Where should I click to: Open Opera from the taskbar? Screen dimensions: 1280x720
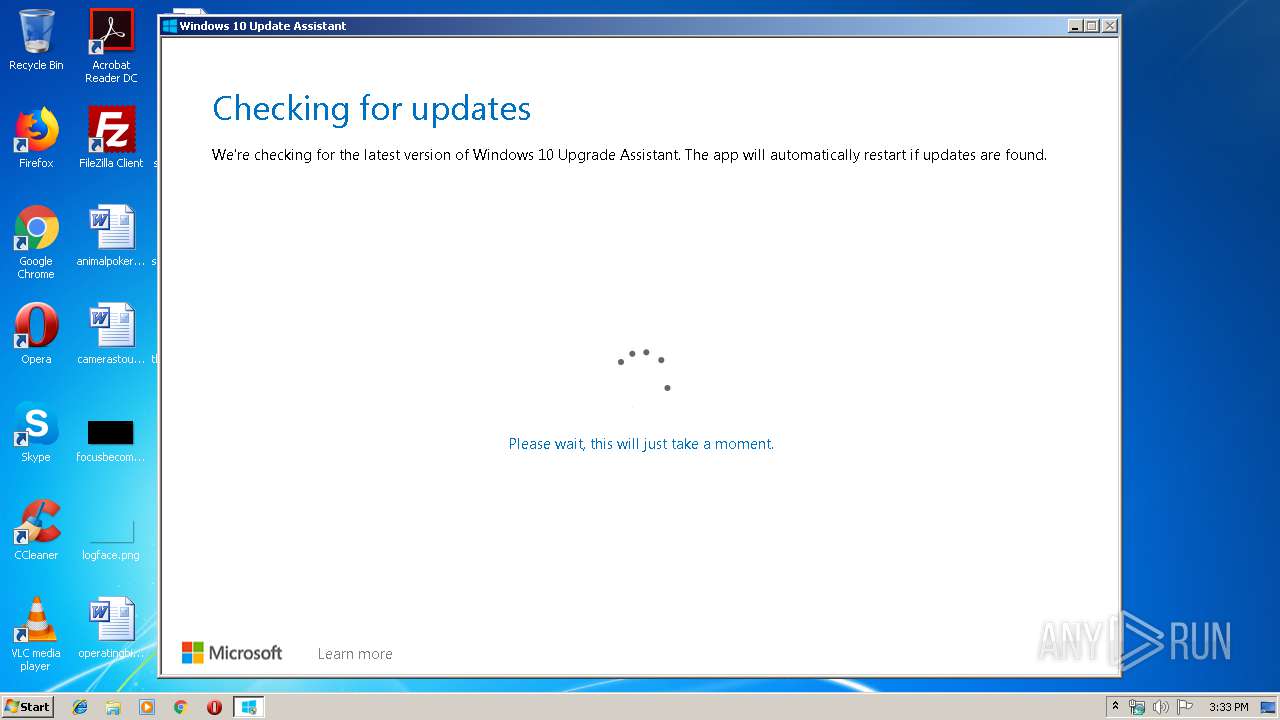pos(214,707)
